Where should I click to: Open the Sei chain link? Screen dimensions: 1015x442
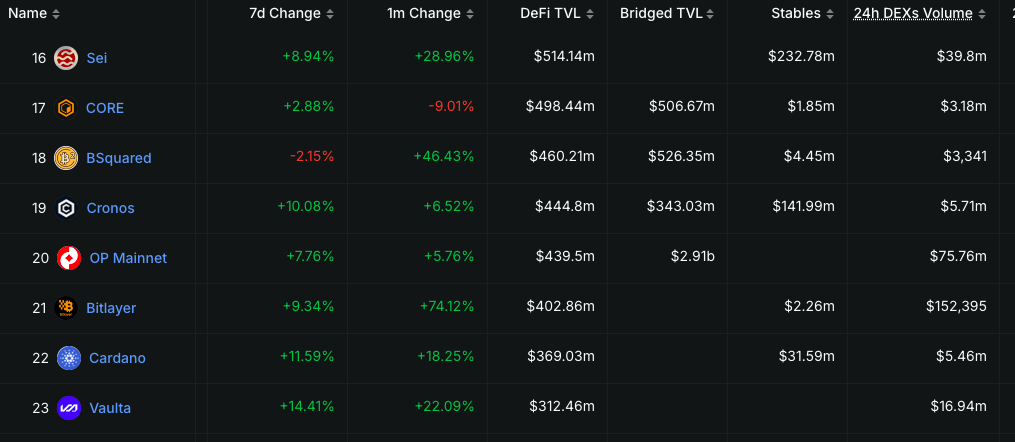[x=97, y=58]
